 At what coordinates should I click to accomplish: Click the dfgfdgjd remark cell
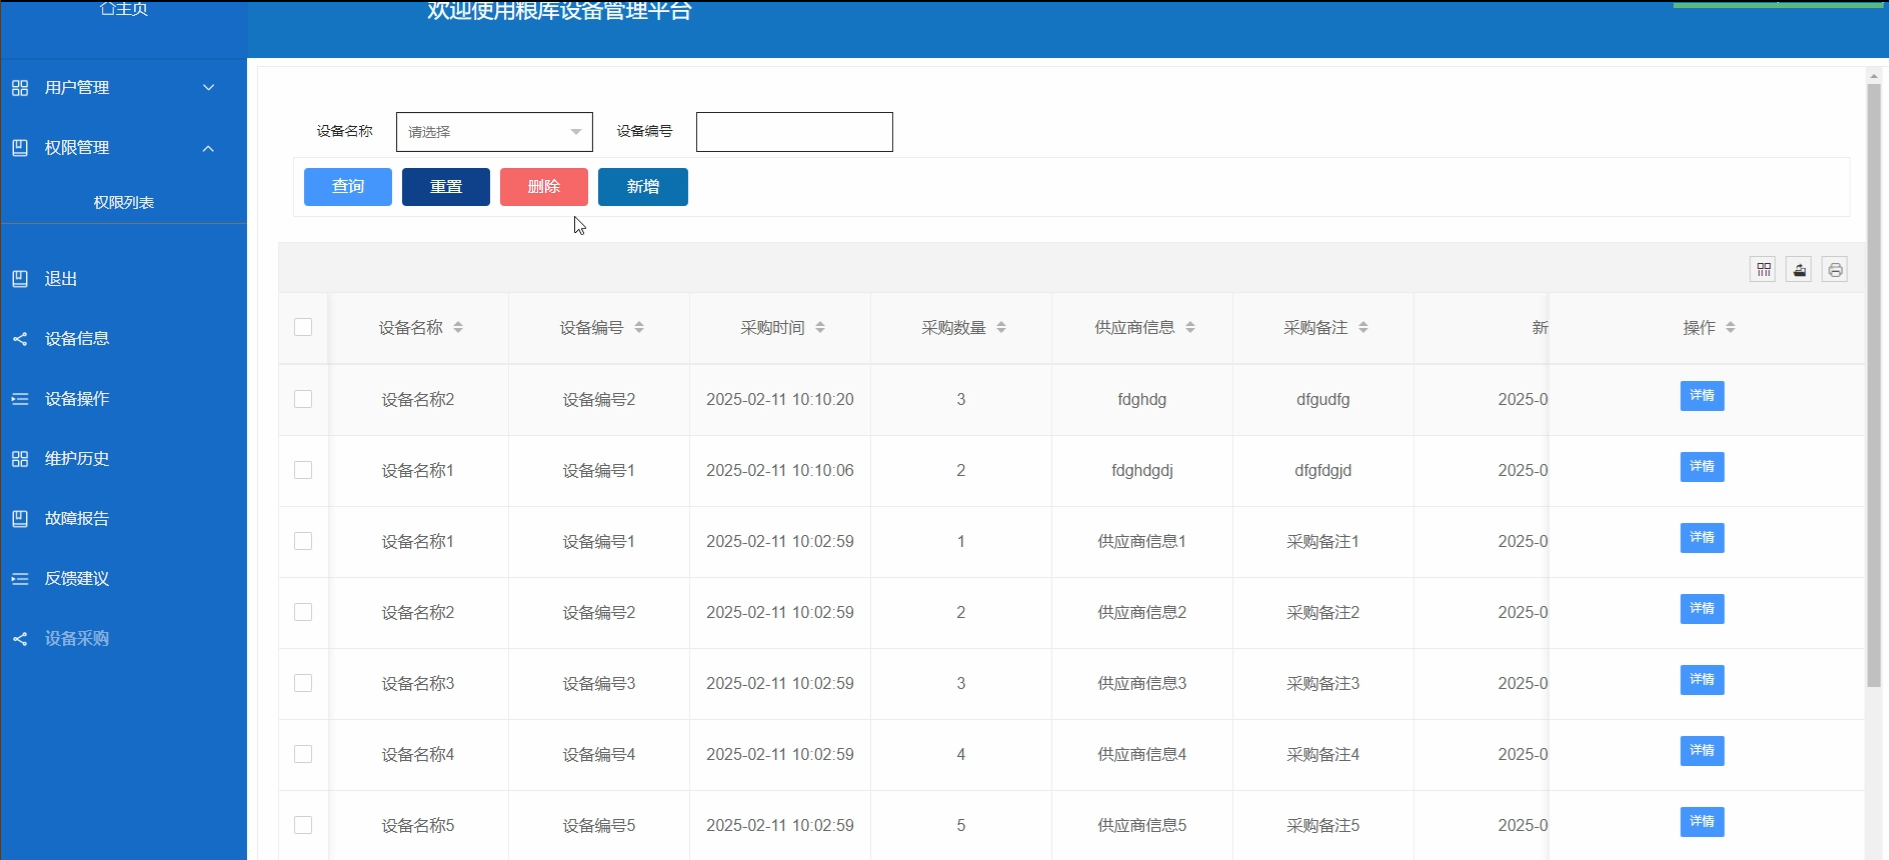pyautogui.click(x=1323, y=470)
